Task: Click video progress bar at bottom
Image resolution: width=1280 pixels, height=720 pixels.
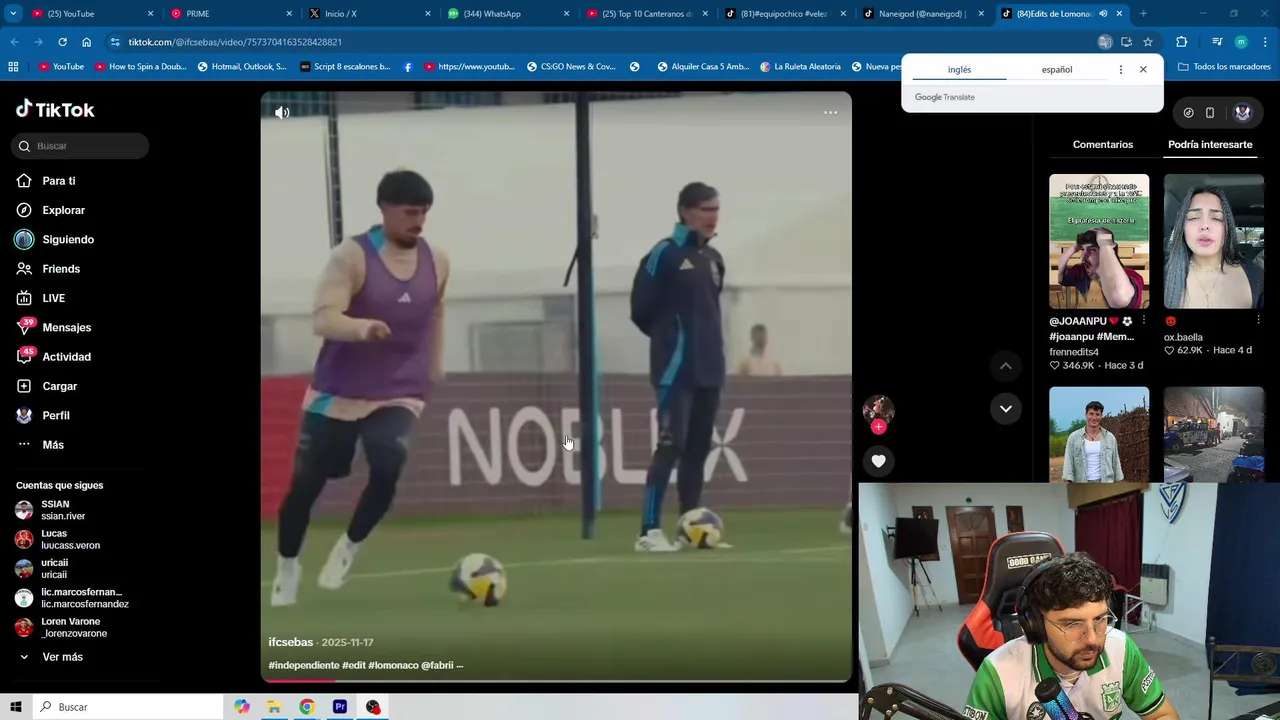Action: [556, 681]
